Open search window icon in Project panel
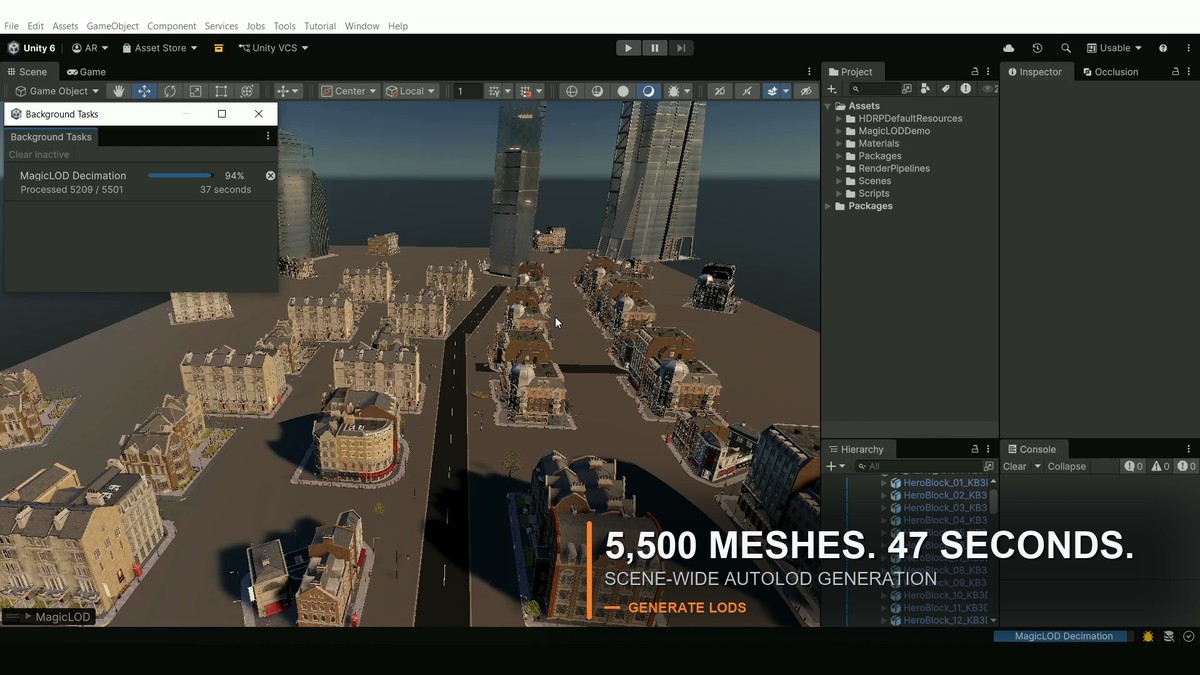1200x675 pixels. click(907, 89)
